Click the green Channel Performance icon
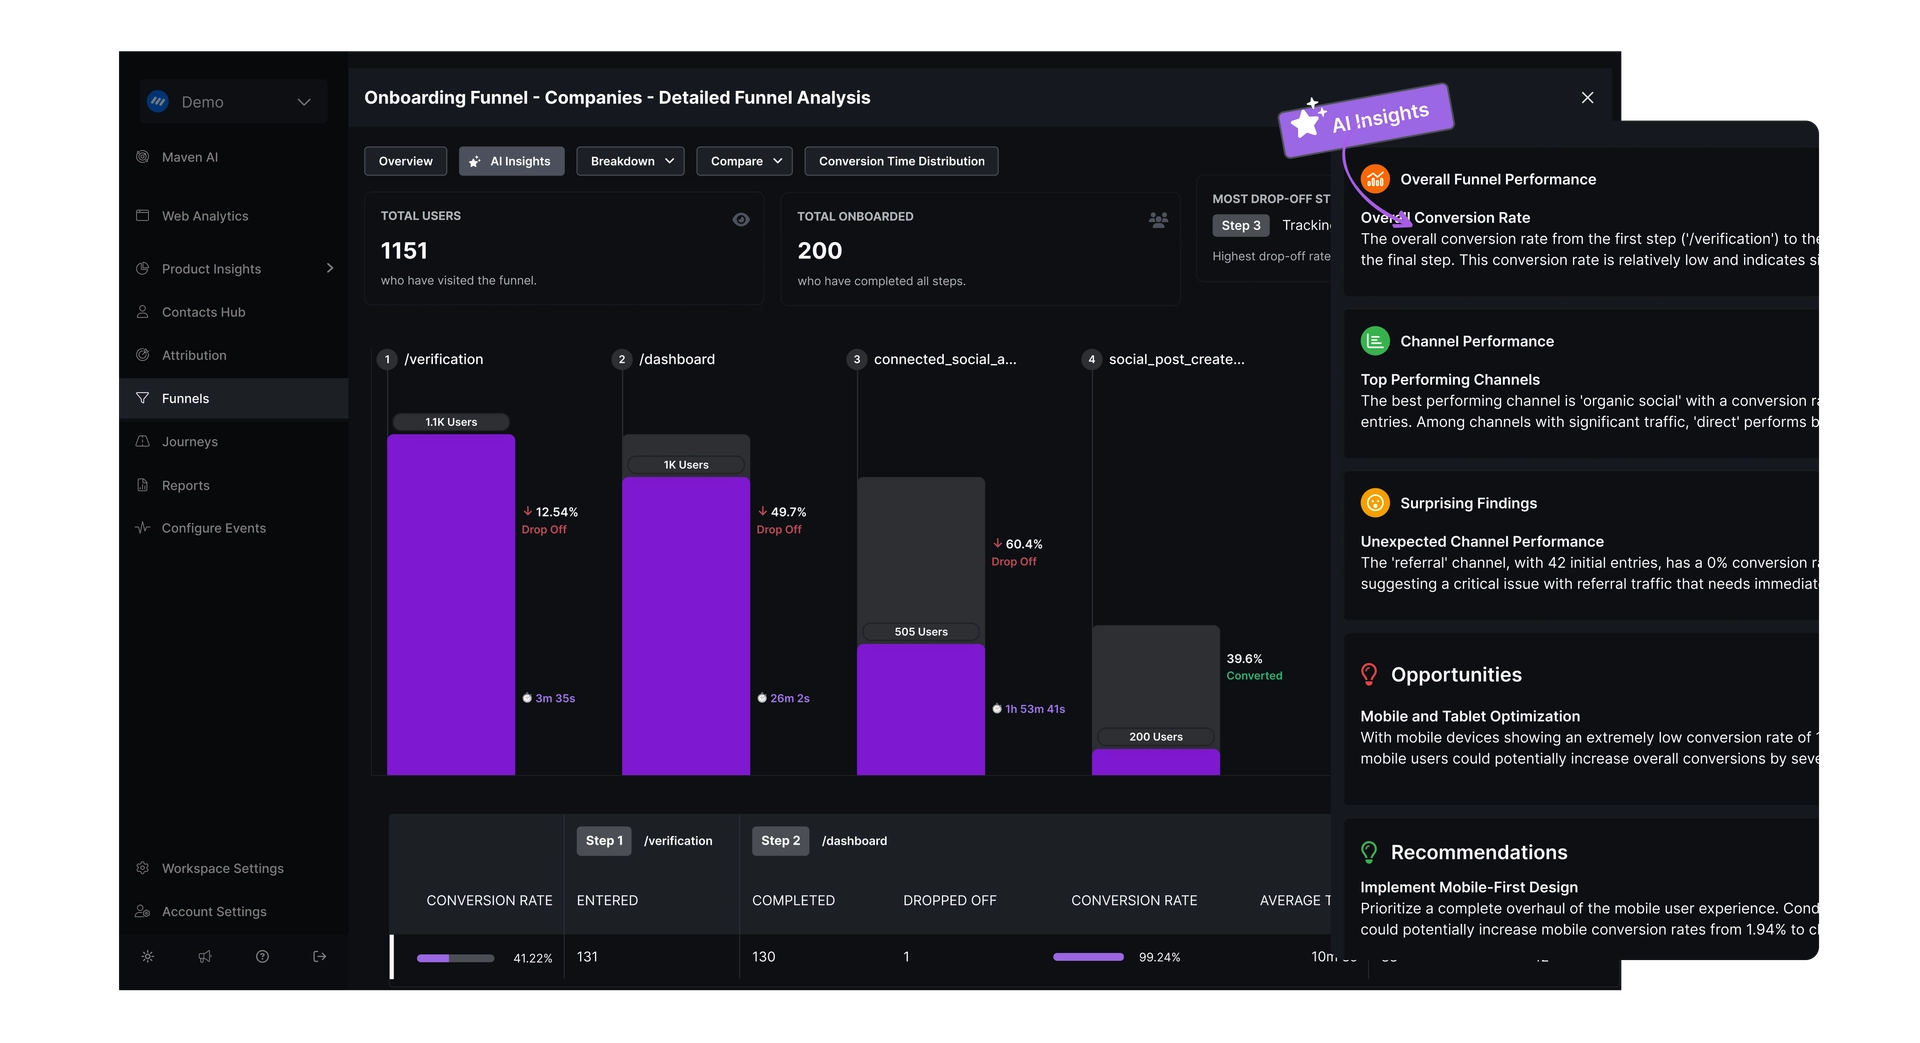1920x1043 pixels. pyautogui.click(x=1375, y=341)
